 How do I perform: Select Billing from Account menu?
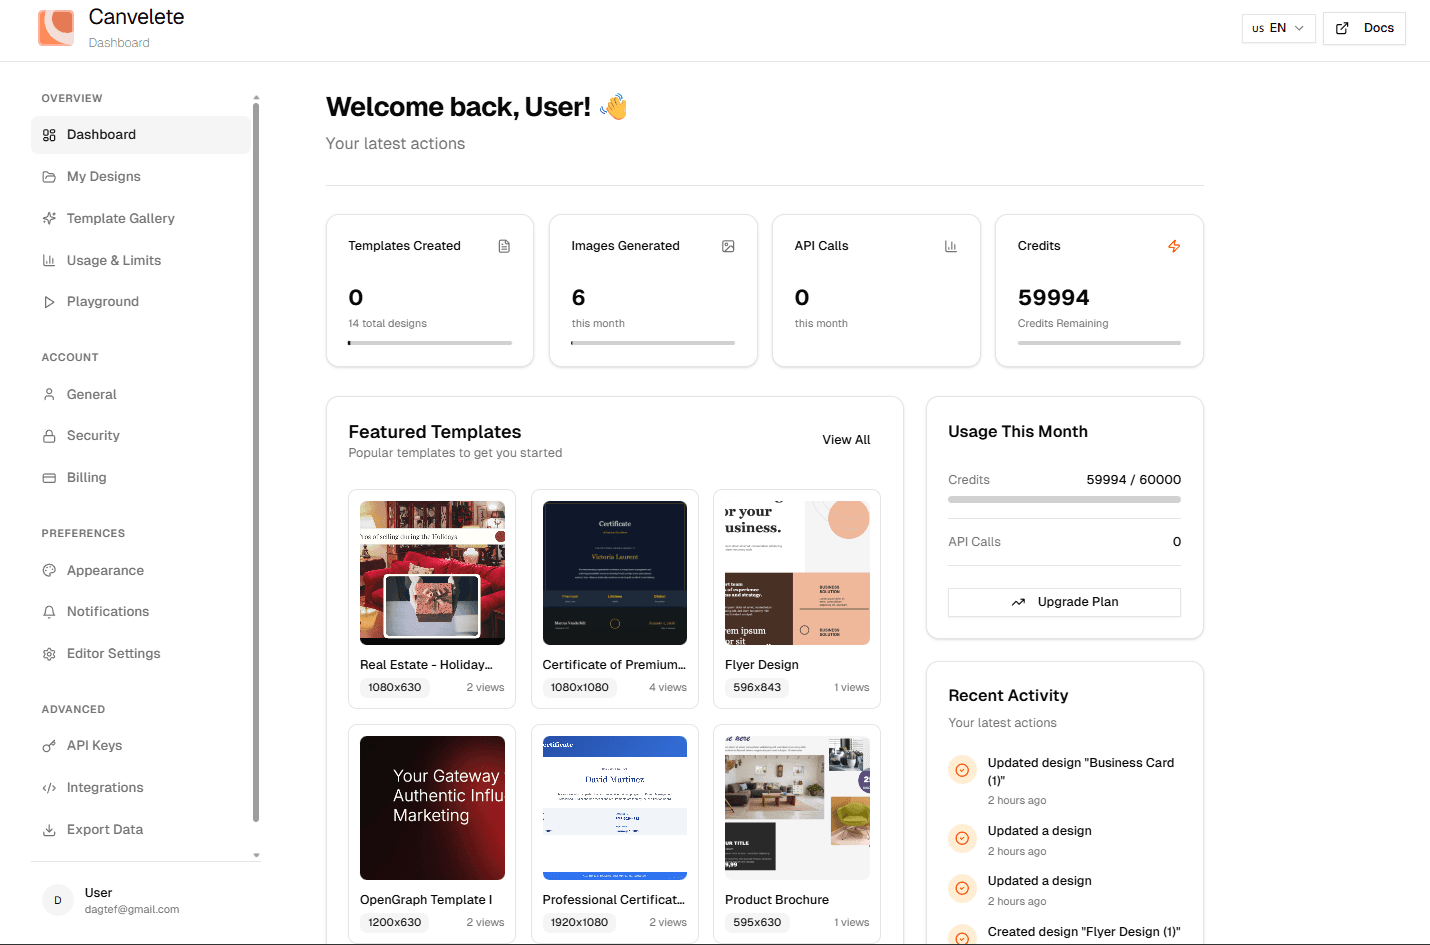click(86, 478)
